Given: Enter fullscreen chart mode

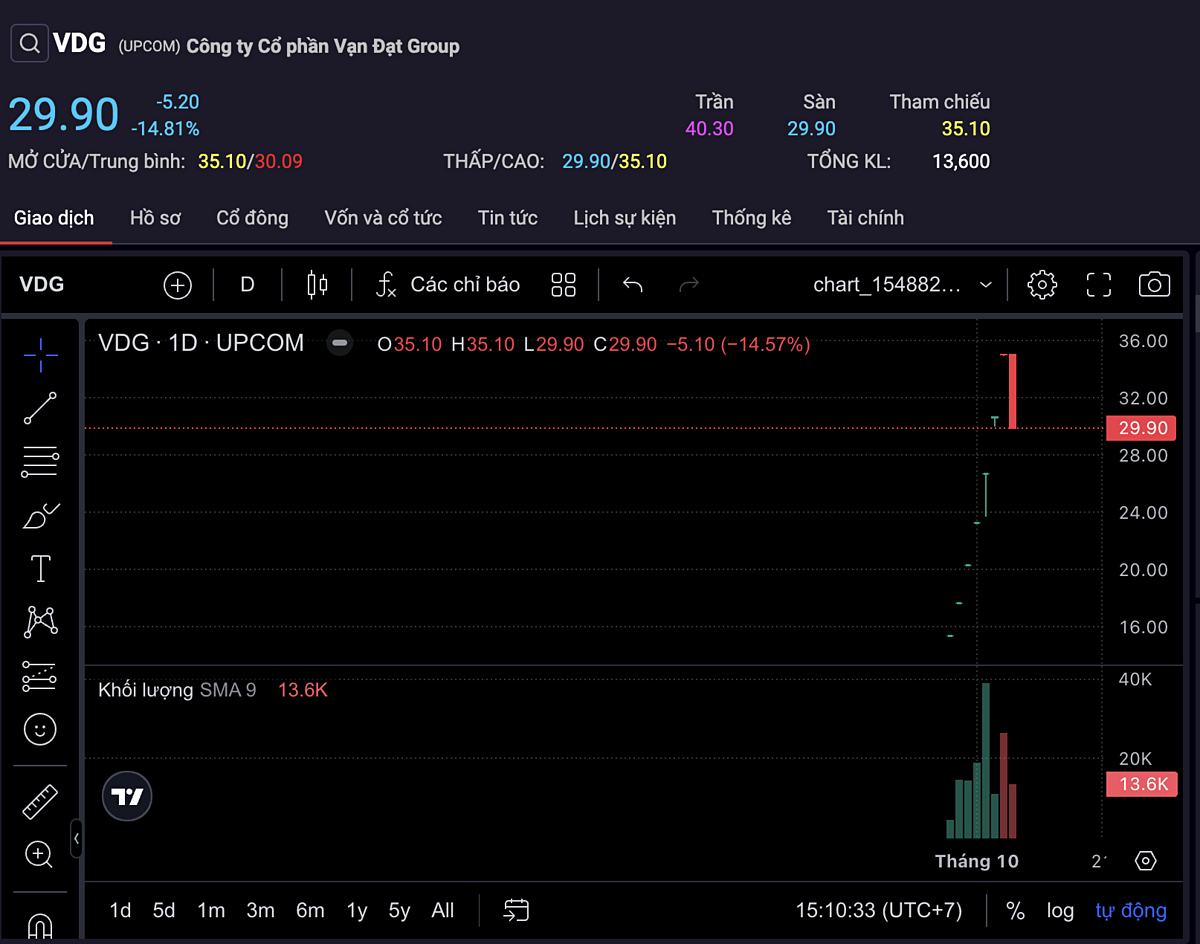Looking at the screenshot, I should tap(1098, 285).
